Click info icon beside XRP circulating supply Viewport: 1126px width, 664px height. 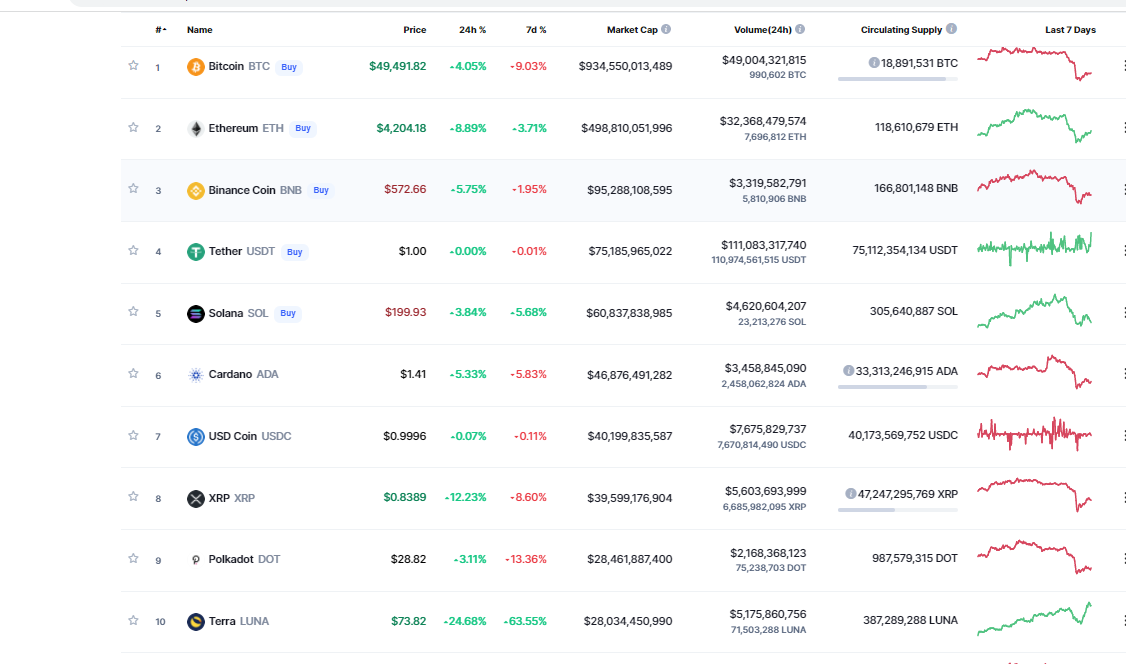point(851,494)
